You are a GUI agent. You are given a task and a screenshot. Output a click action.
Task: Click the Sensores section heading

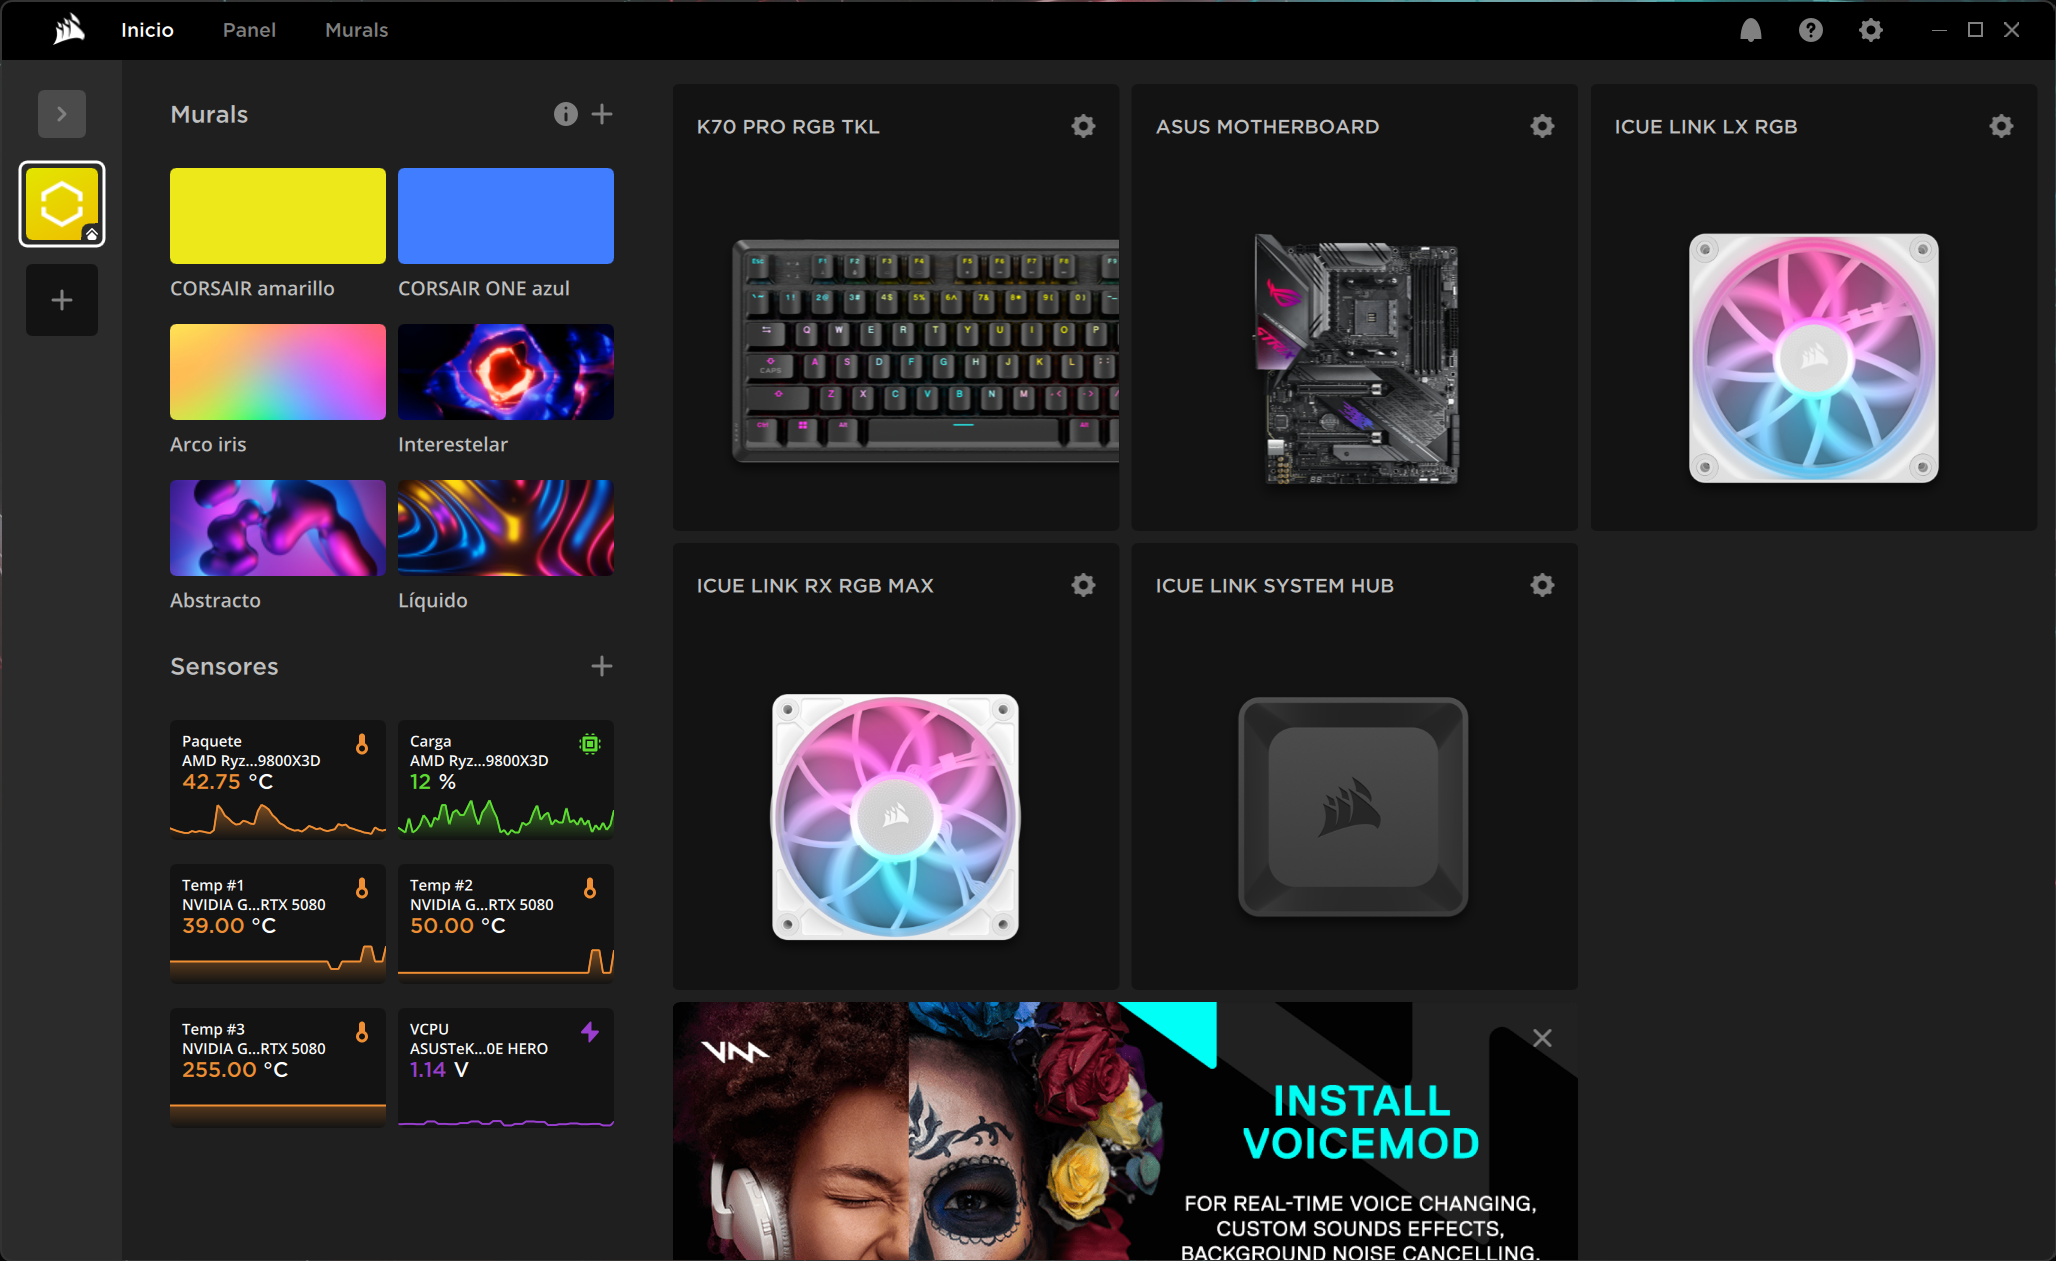tap(224, 666)
